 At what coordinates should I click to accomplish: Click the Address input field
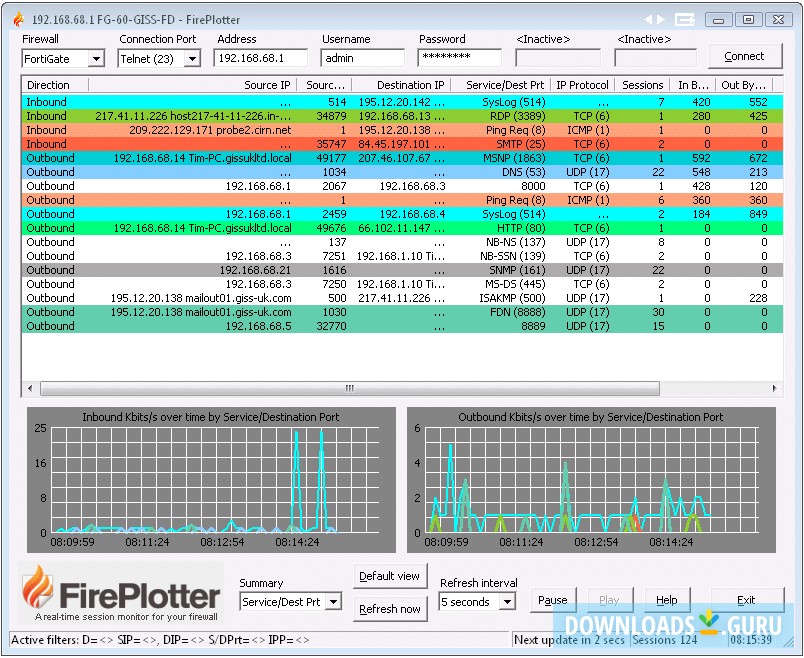[x=260, y=58]
